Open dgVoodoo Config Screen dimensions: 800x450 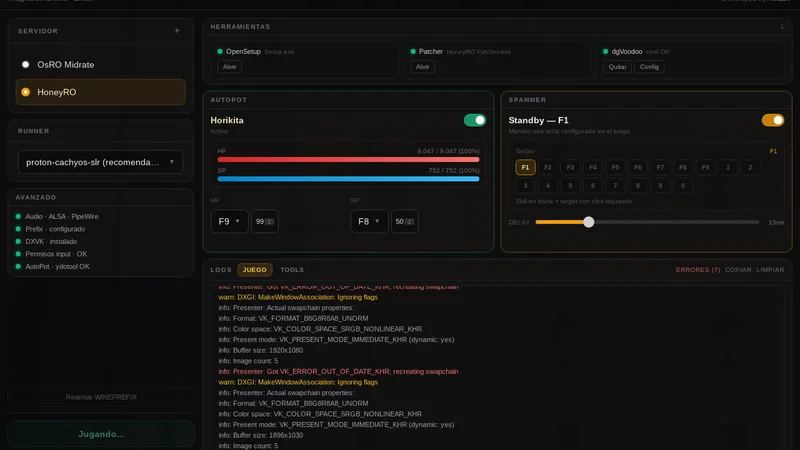pos(649,67)
